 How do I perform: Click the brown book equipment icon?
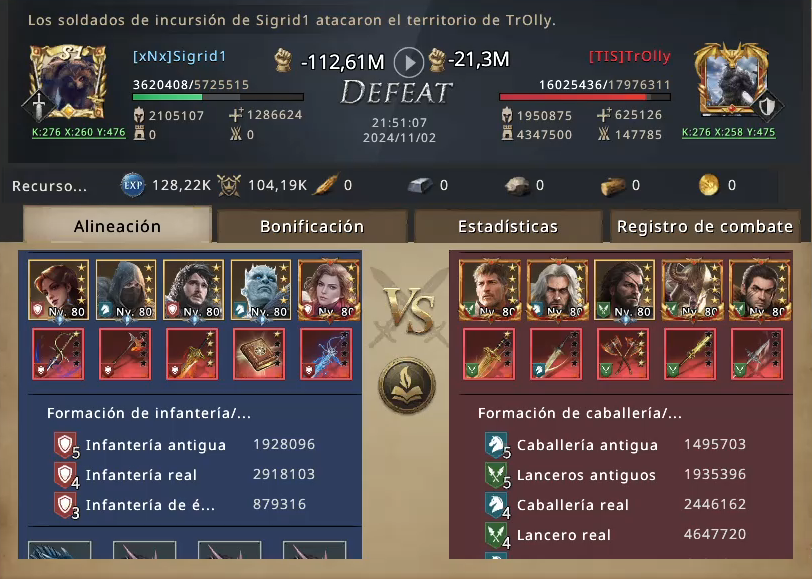[x=259, y=354]
